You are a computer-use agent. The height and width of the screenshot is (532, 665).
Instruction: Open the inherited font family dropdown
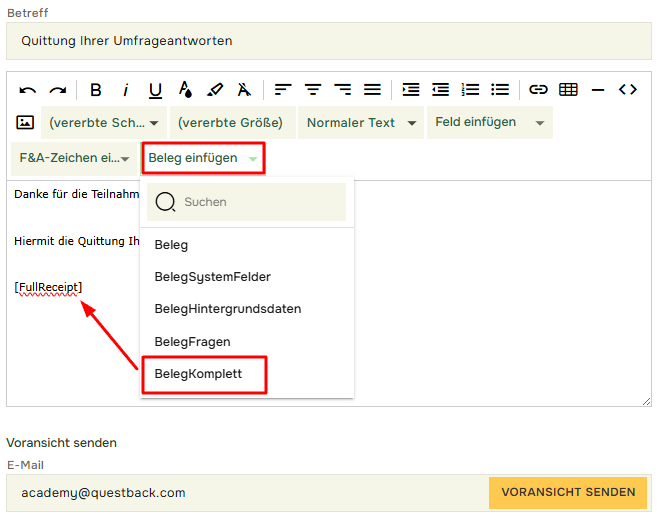pyautogui.click(x=103, y=123)
